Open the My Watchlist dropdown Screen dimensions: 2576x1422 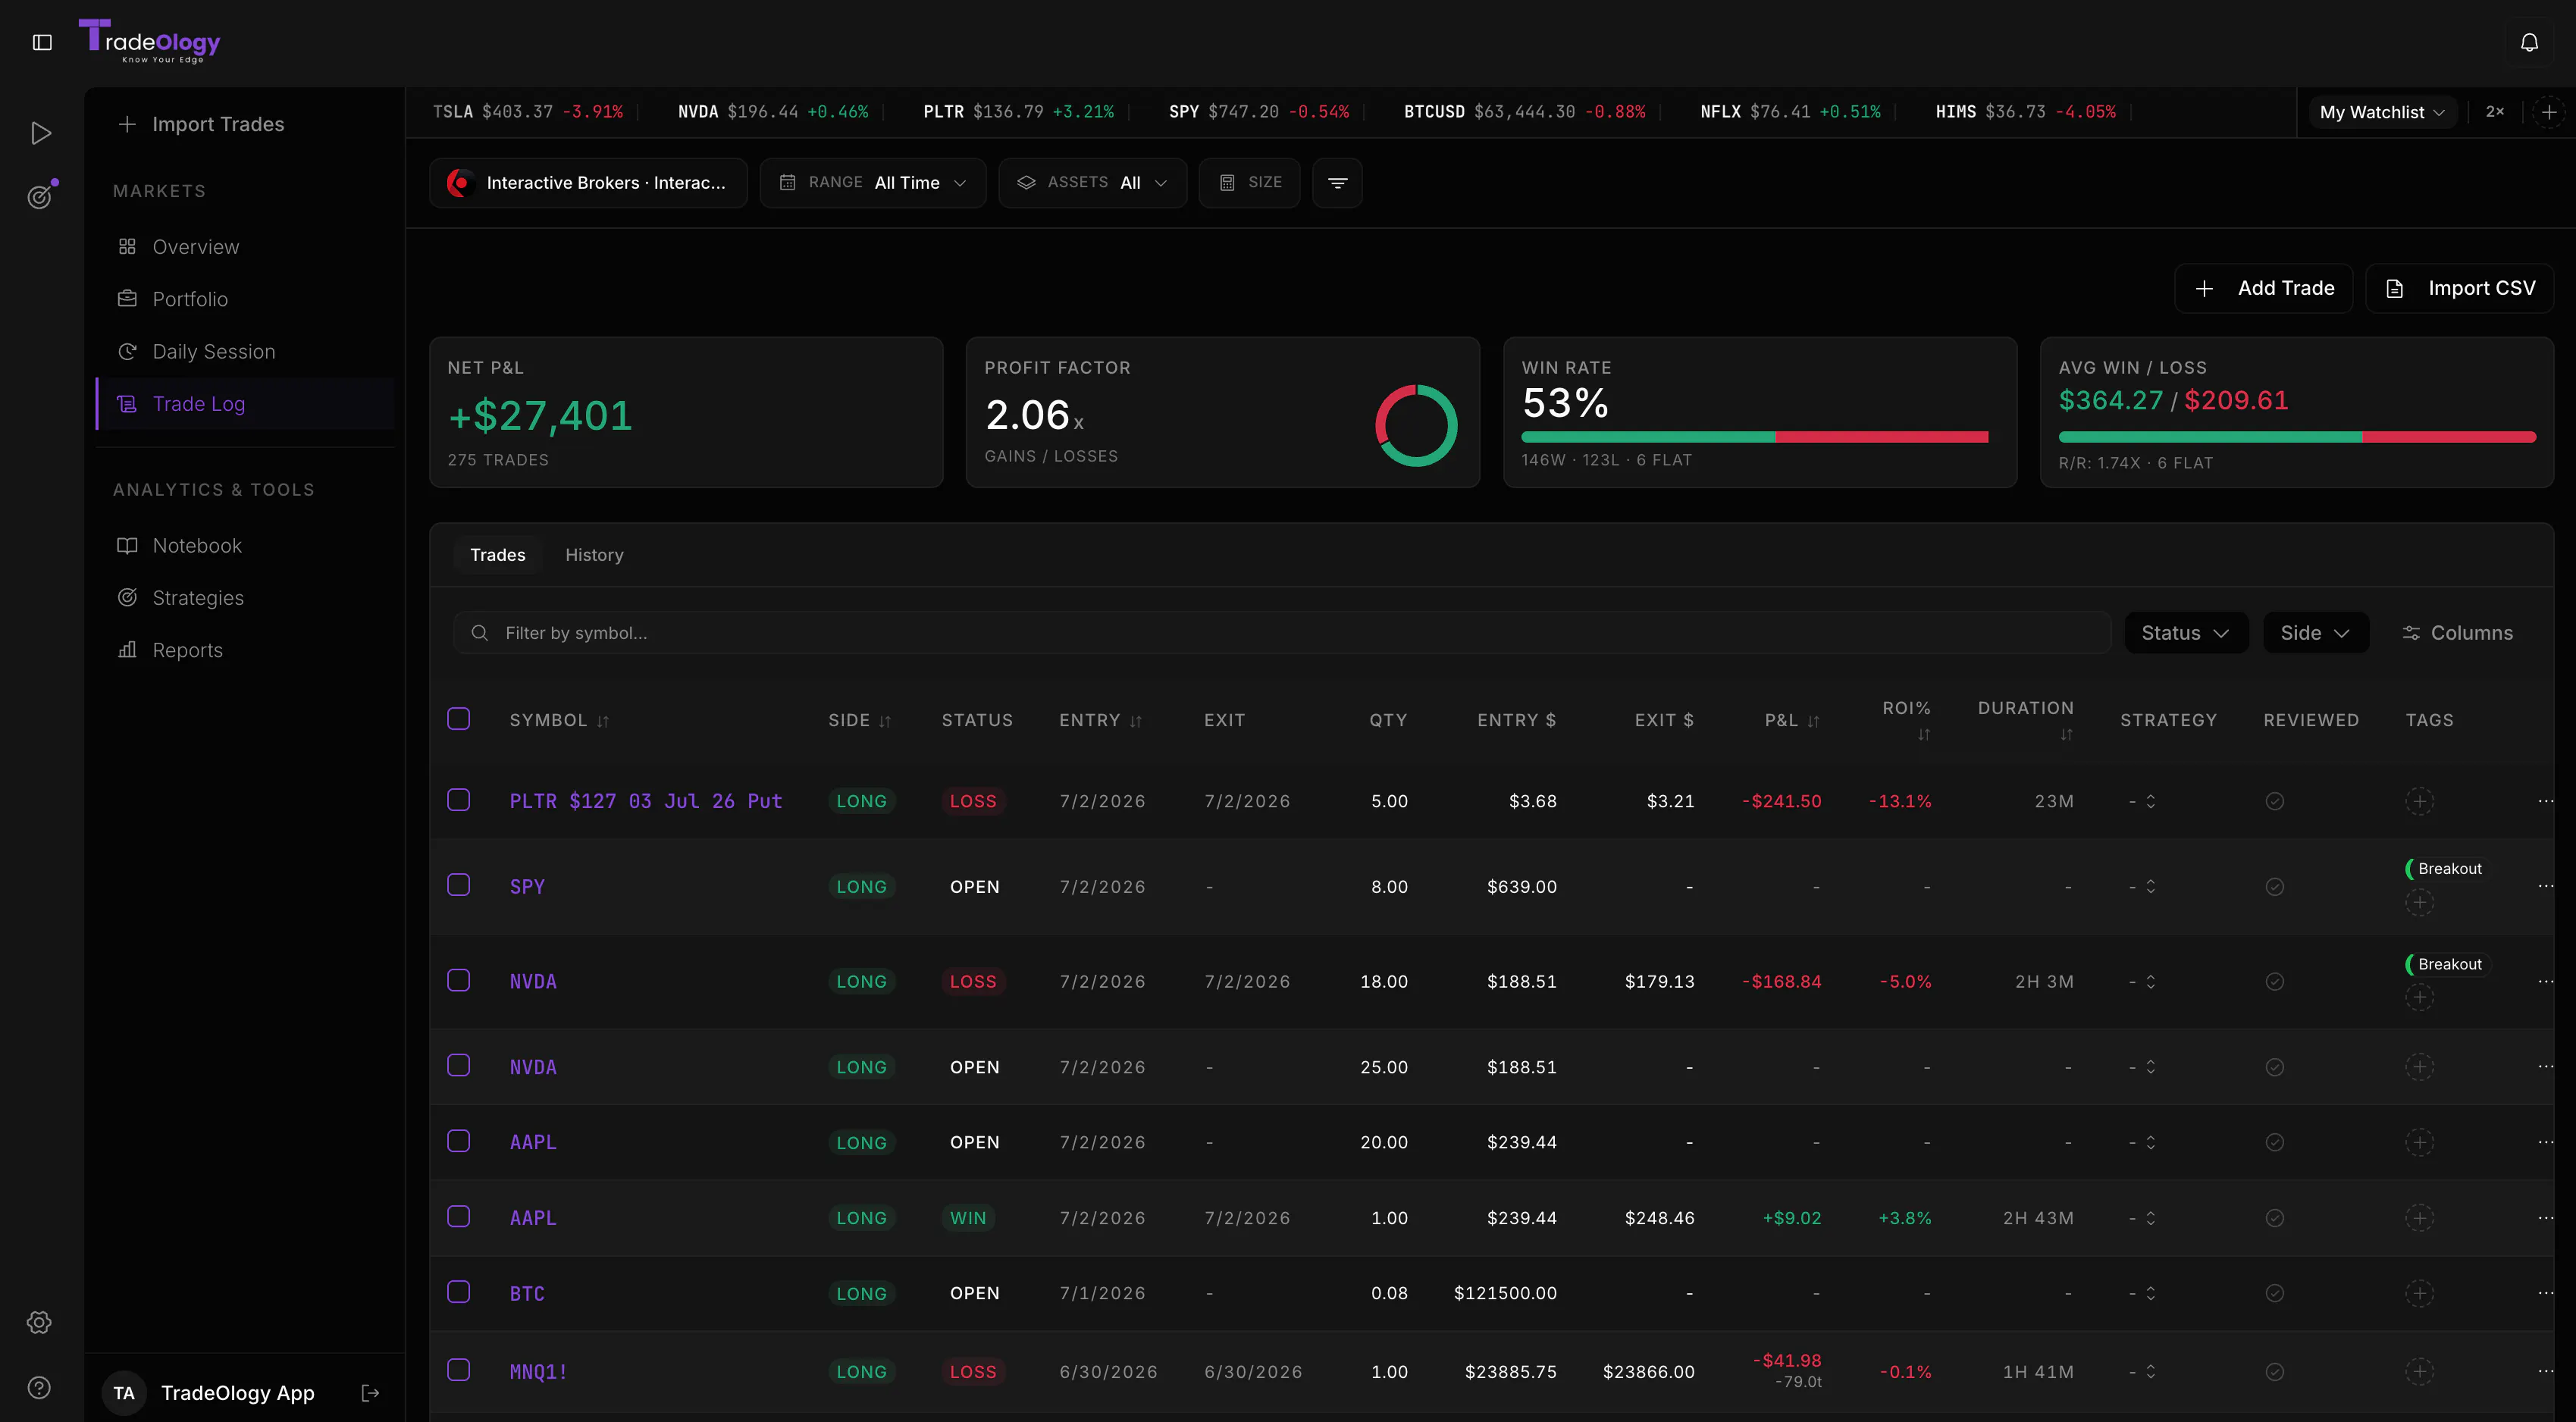pos(2382,112)
